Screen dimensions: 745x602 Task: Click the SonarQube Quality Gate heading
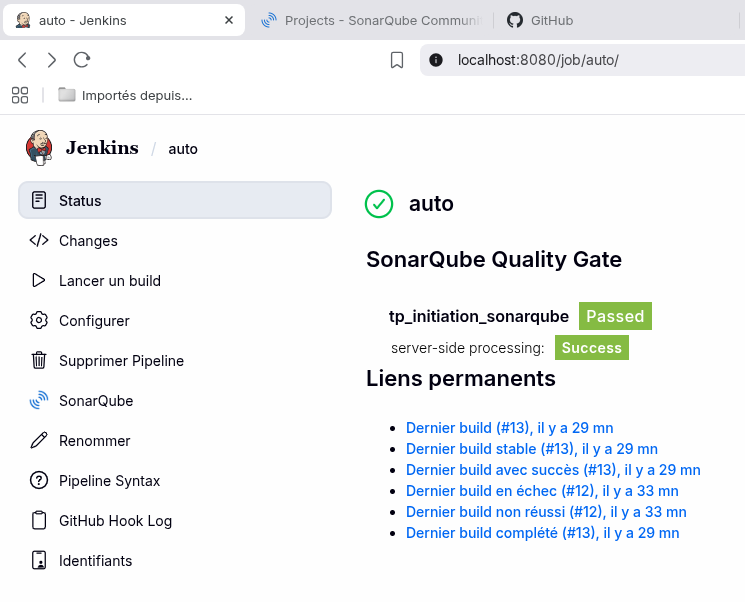tap(494, 259)
